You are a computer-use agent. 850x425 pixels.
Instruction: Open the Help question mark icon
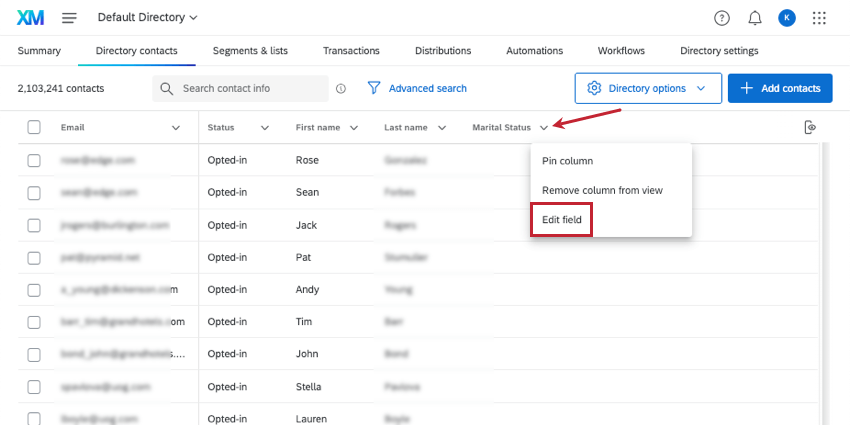722,18
